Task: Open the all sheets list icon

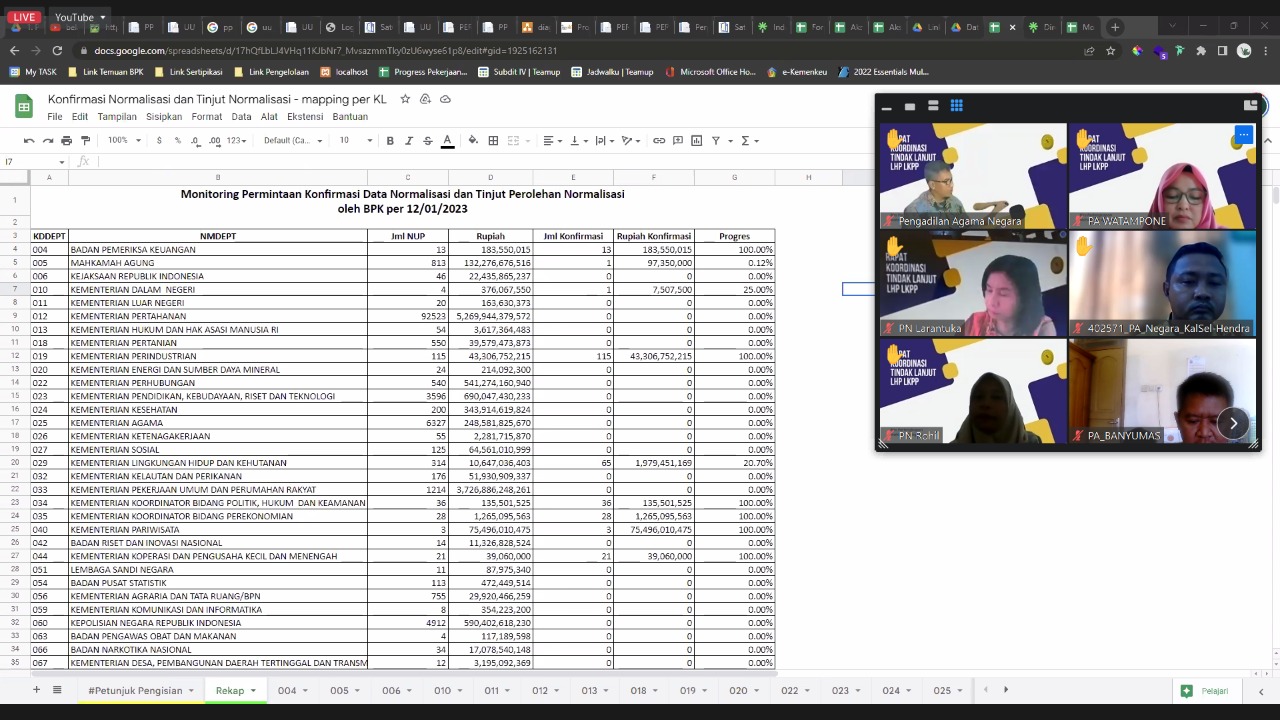Action: tap(57, 690)
